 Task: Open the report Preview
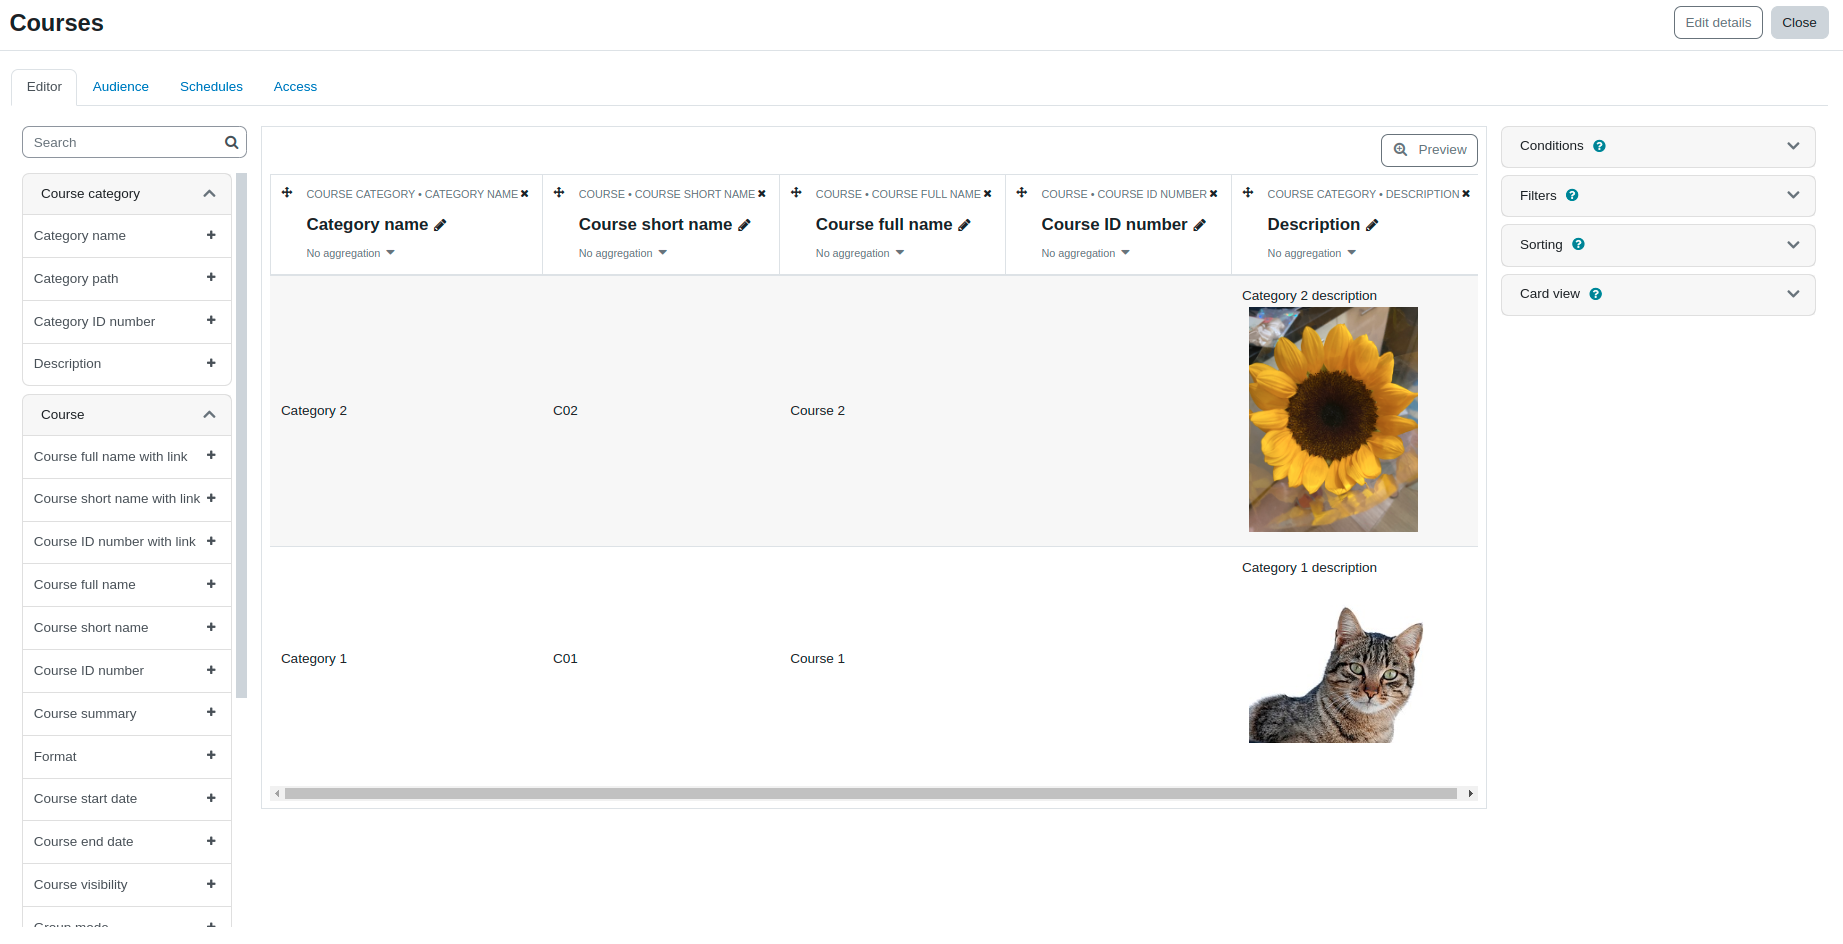1429,150
